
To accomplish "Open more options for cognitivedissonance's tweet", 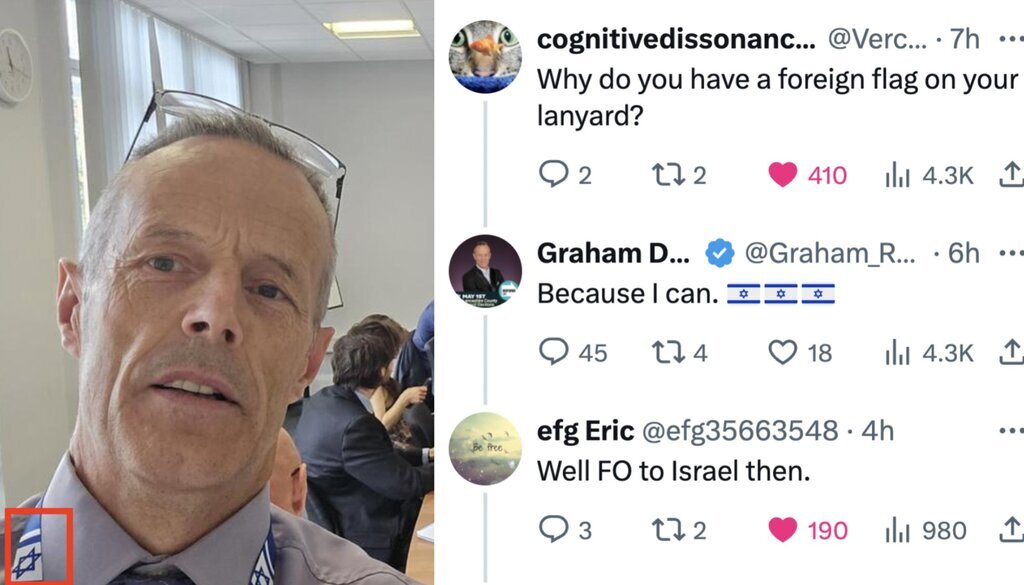I will point(1011,39).
